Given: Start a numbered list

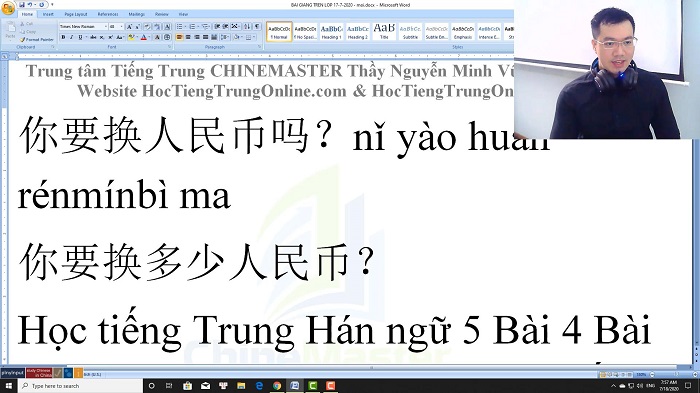Looking at the screenshot, I should 192,27.
